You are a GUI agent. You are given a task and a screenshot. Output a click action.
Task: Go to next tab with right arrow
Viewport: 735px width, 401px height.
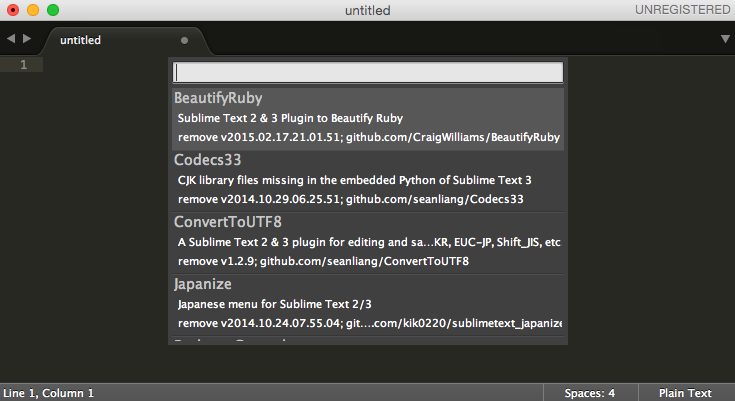[x=27, y=38]
